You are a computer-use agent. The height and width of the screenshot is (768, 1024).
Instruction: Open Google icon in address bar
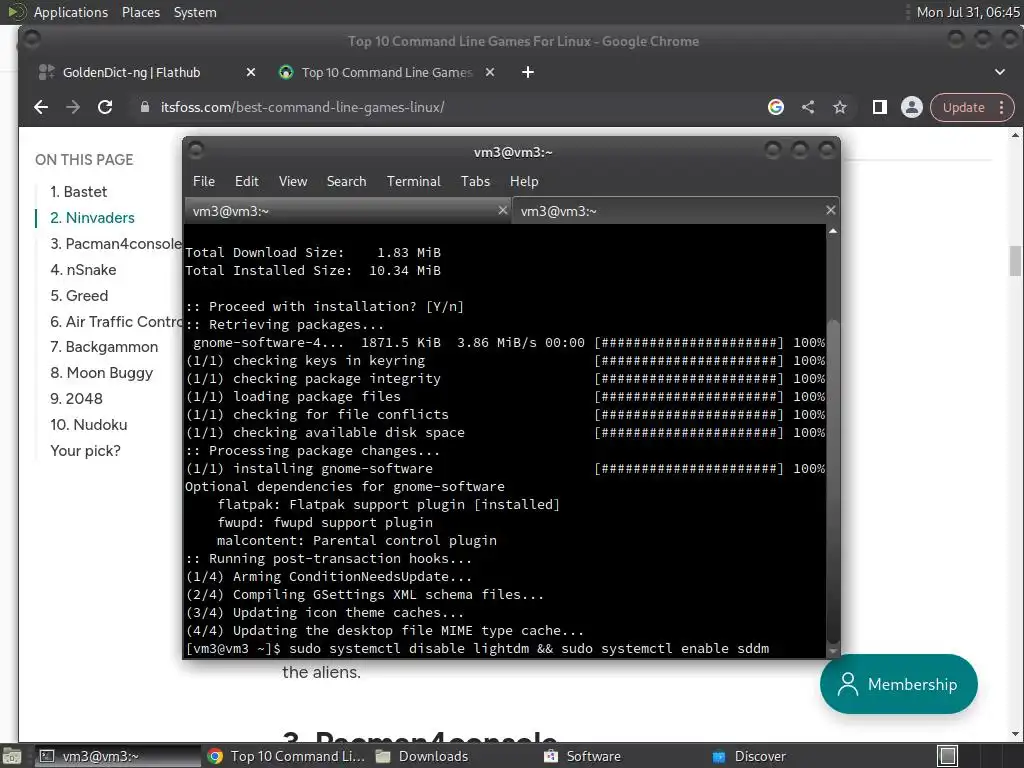(x=776, y=107)
